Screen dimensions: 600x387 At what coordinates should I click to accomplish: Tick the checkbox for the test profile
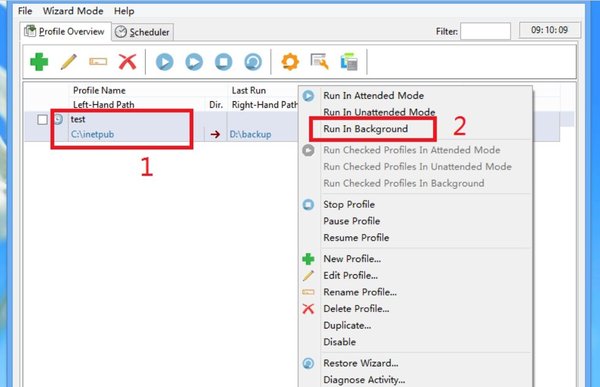tap(42, 120)
